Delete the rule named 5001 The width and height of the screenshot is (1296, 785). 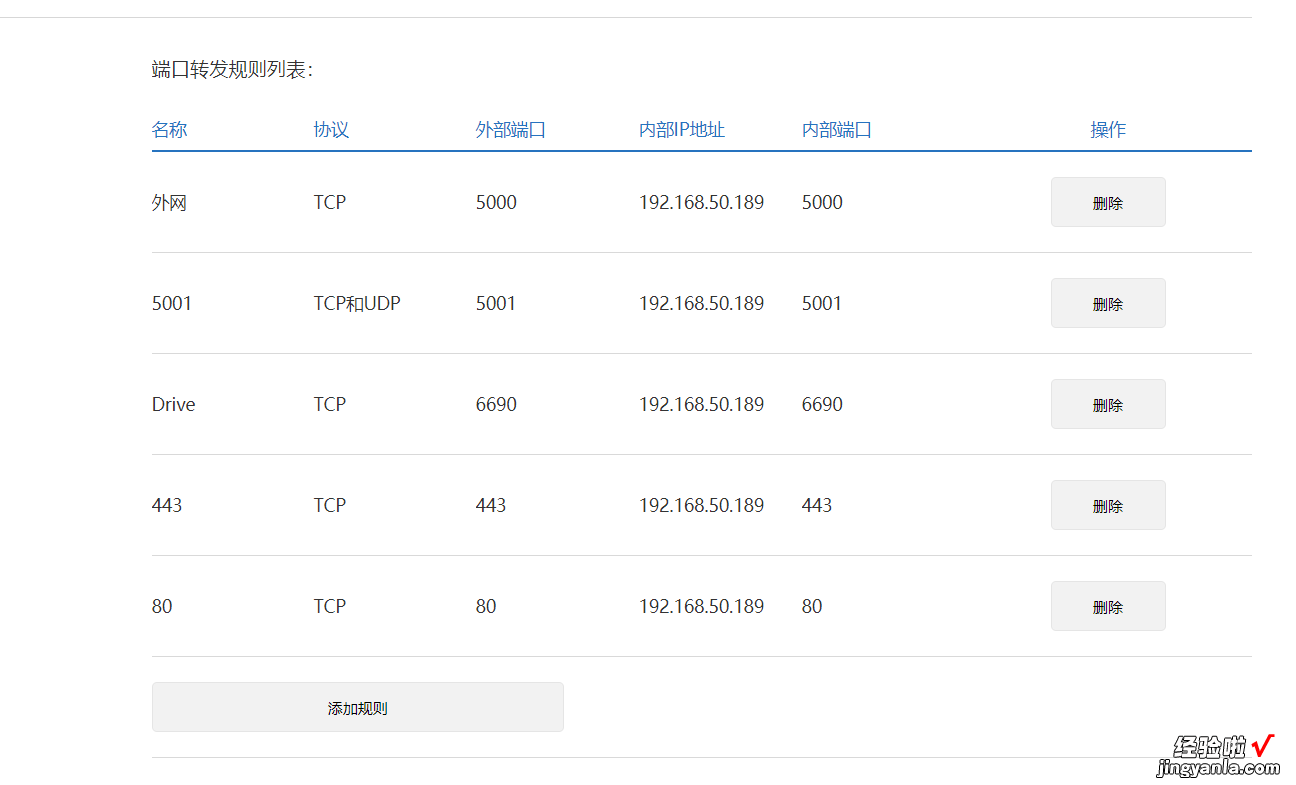click(1108, 303)
